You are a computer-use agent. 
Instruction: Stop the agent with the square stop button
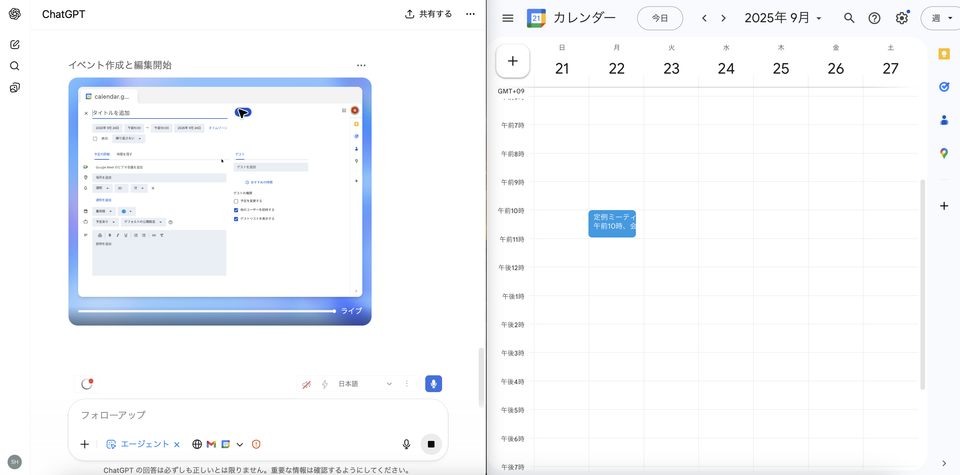(431, 444)
